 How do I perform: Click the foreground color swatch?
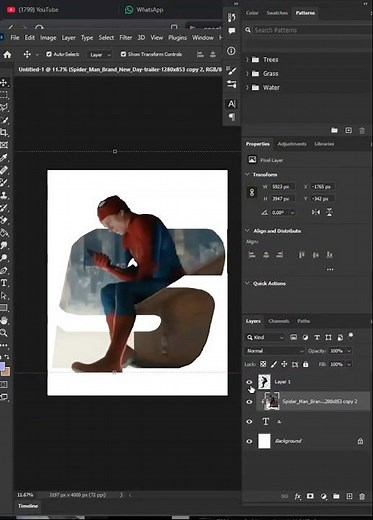coord(2,367)
